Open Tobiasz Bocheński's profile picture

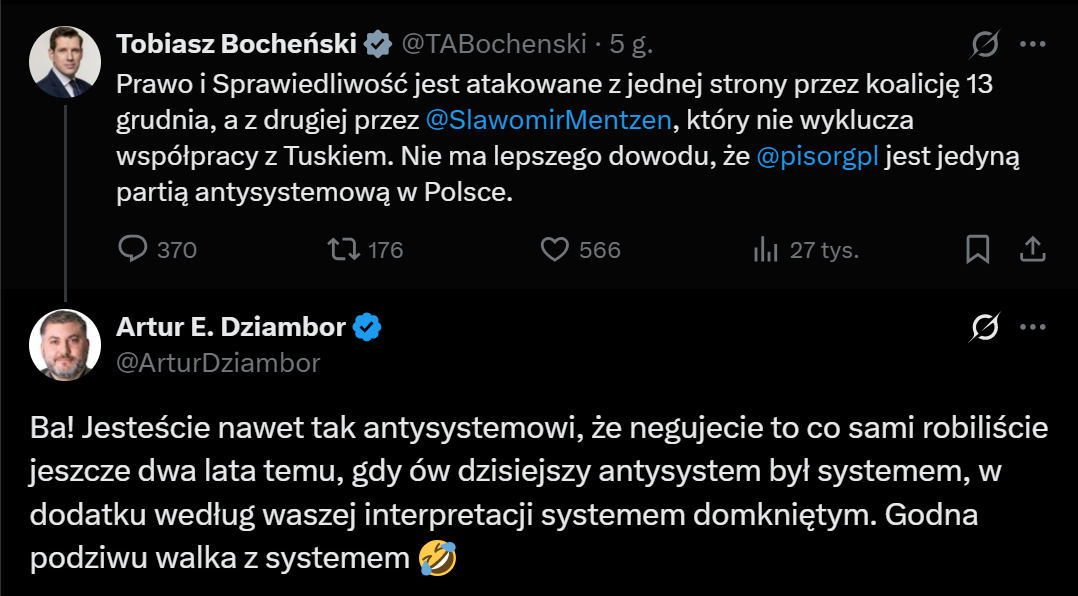[x=66, y=62]
